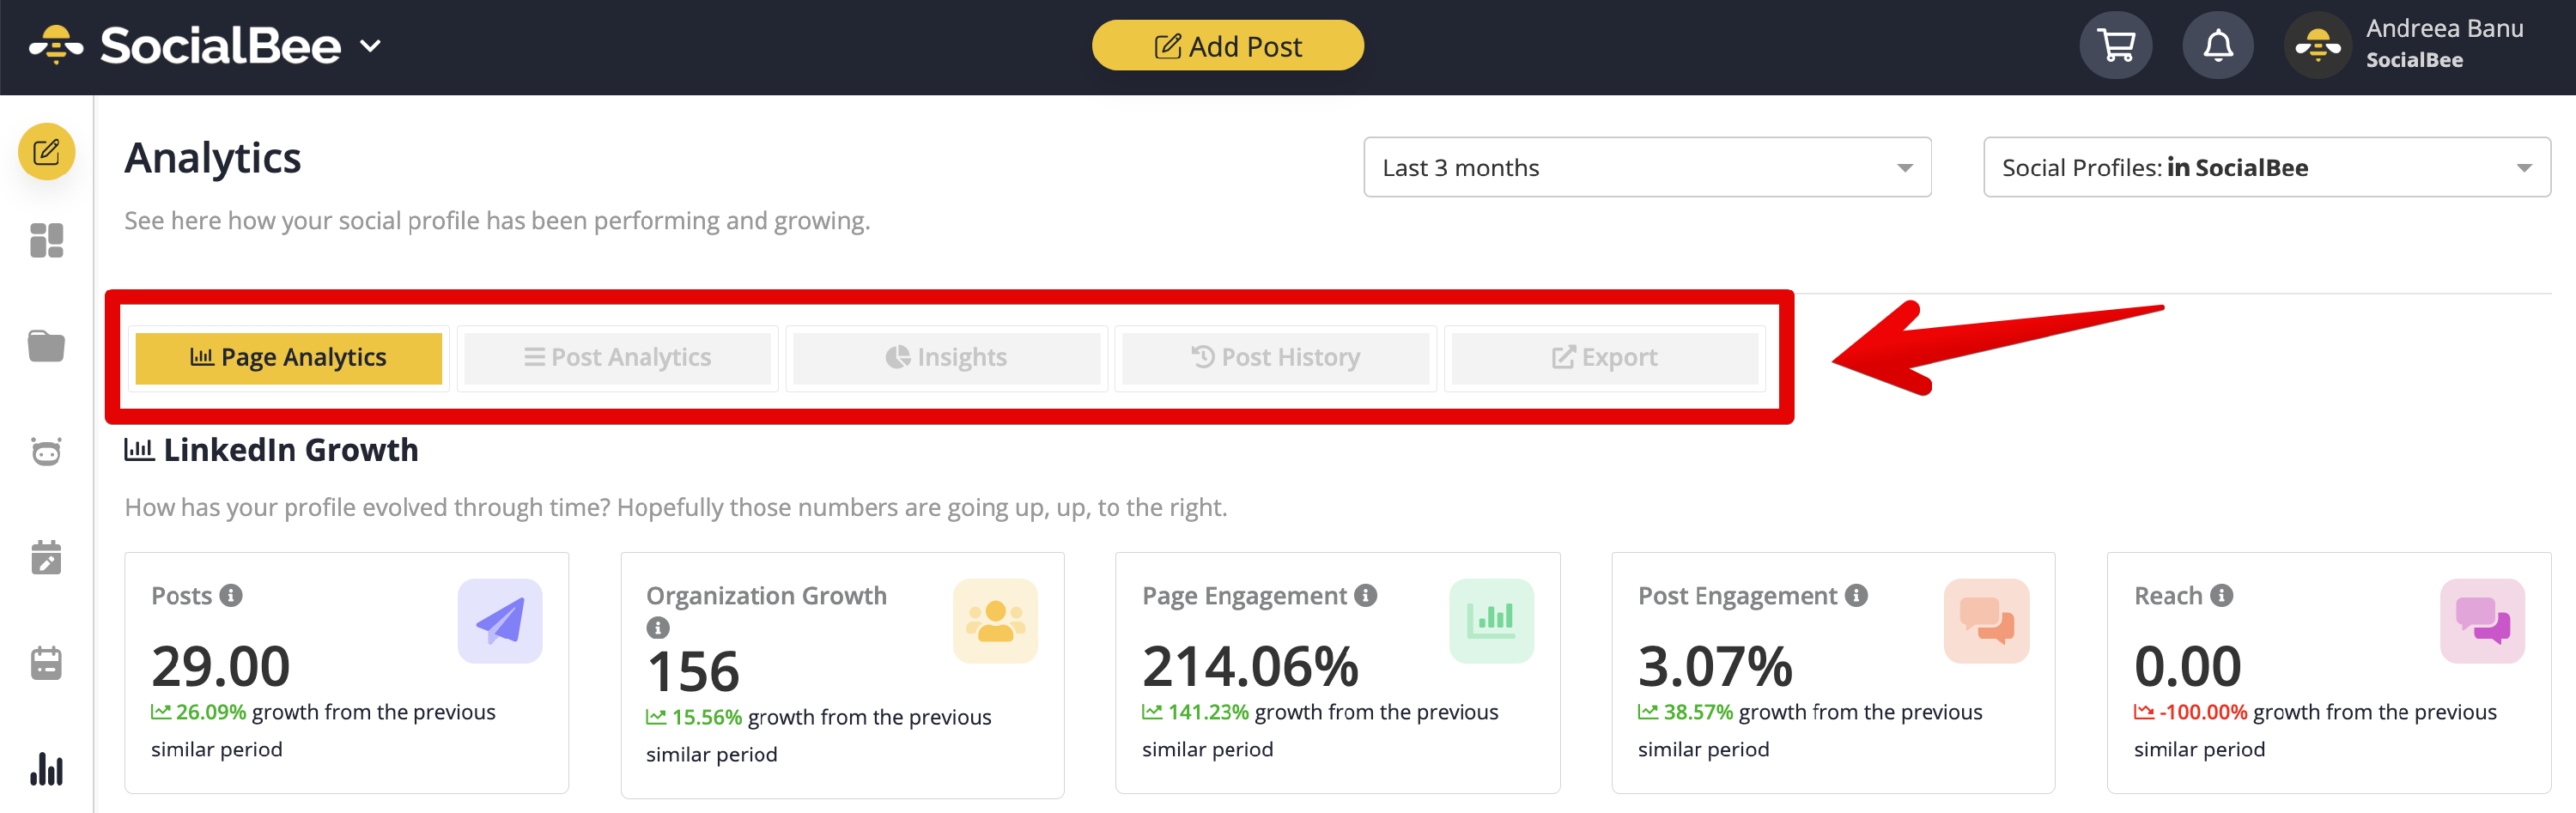Click the LinkedIn Growth heading
The height and width of the screenshot is (813, 2576).
[290, 450]
